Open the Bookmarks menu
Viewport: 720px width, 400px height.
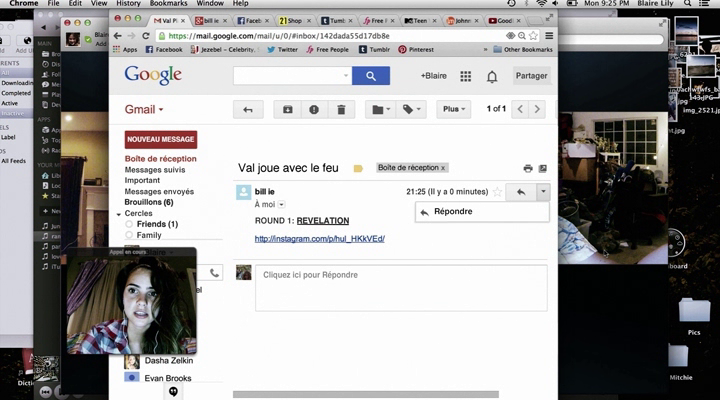point(169,3)
